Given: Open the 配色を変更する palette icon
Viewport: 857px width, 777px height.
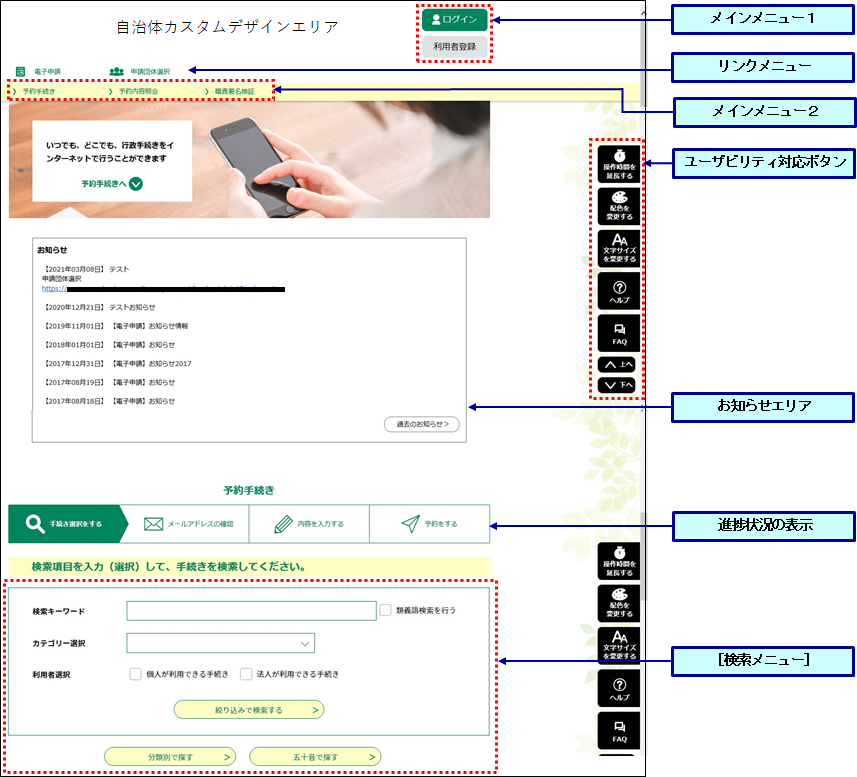Looking at the screenshot, I should [x=617, y=205].
